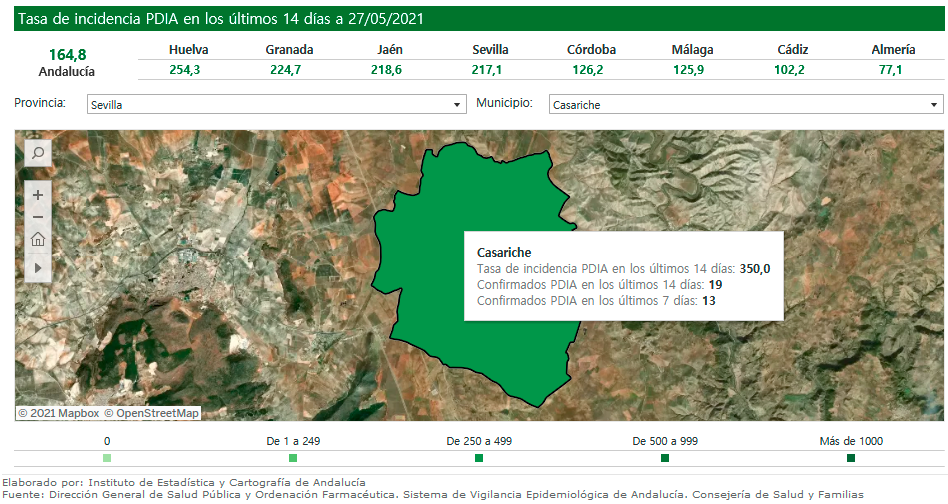Zoom in using the plus button
The width and height of the screenshot is (948, 504).
38,195
